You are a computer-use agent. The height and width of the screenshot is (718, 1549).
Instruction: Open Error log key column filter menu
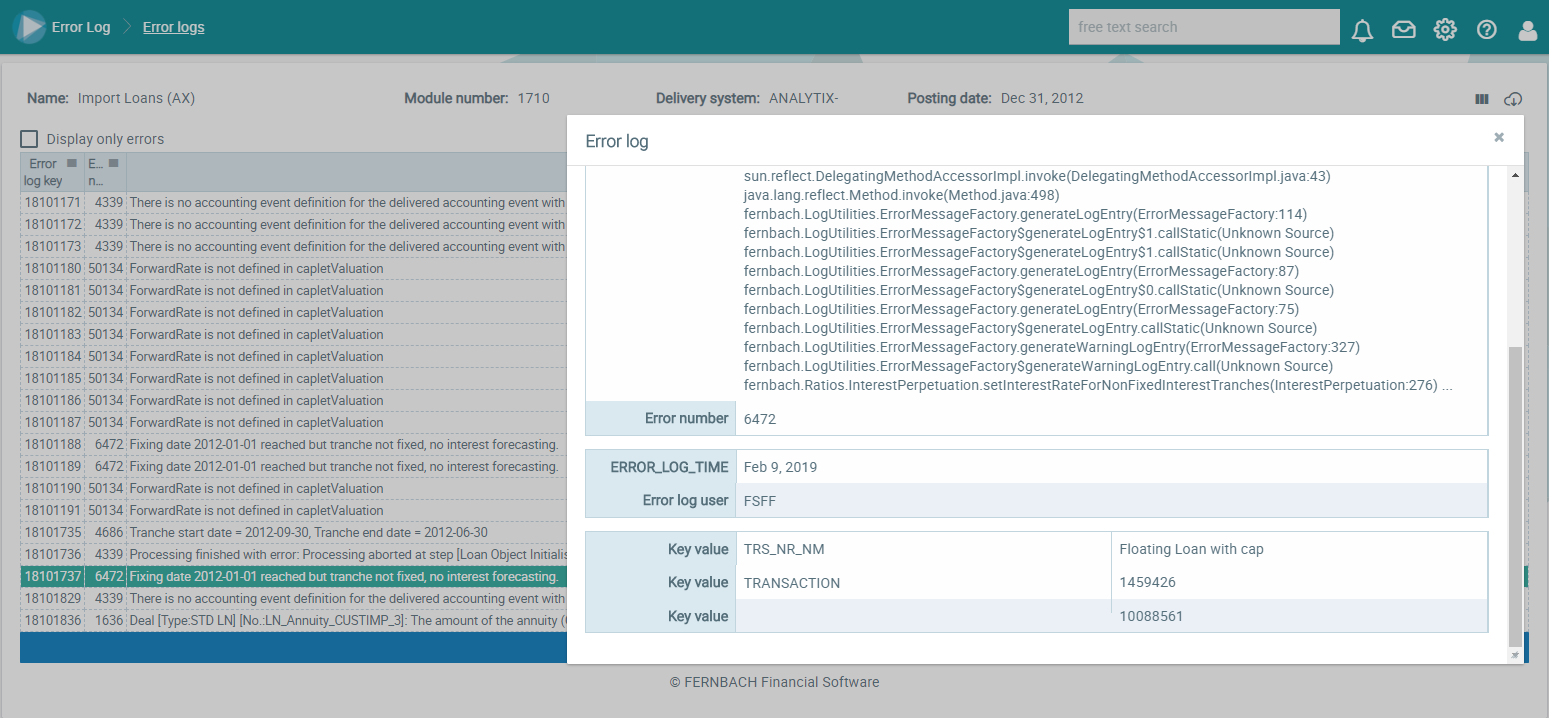click(x=71, y=163)
